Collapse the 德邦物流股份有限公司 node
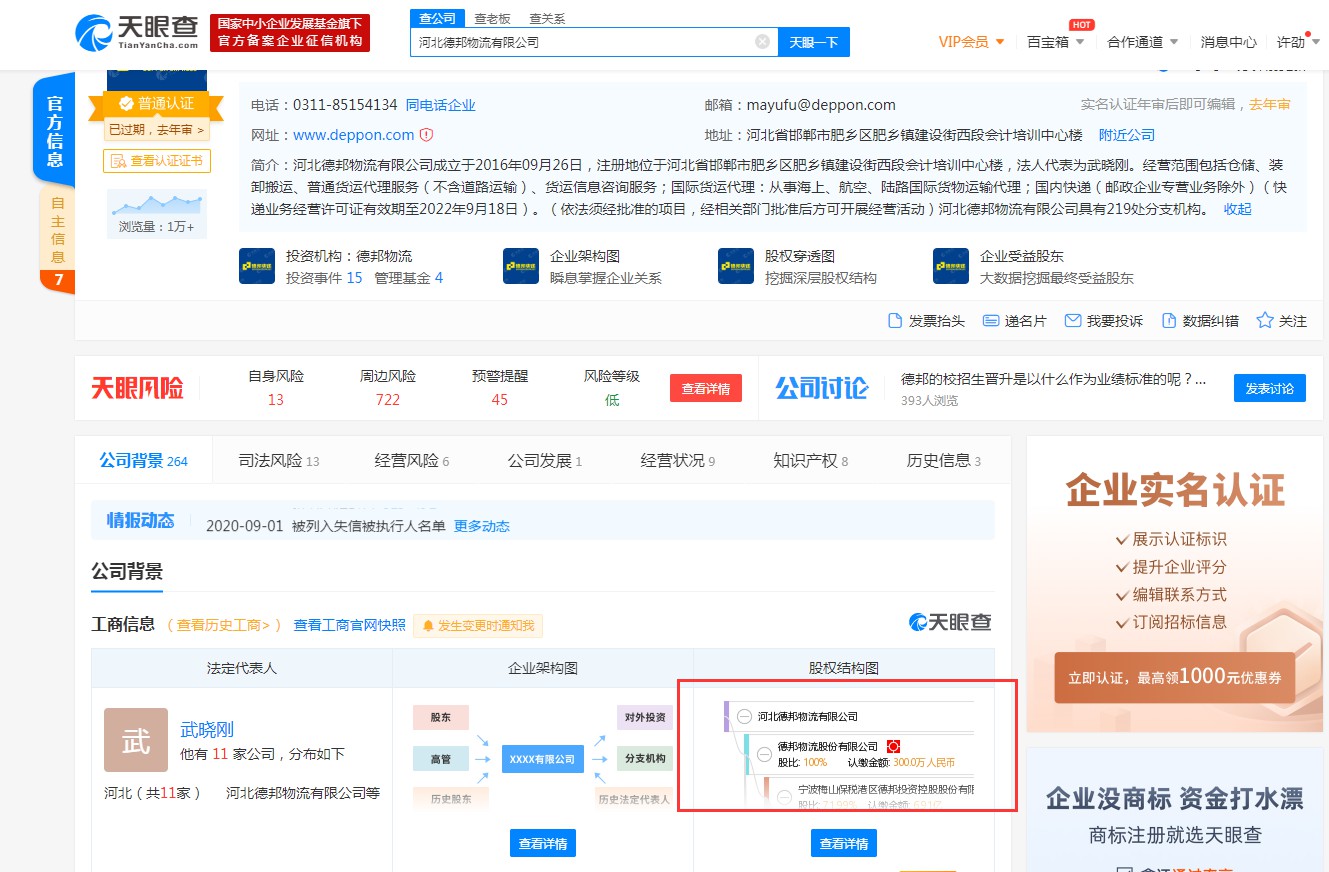Image resolution: width=1329 pixels, height=872 pixels. [764, 754]
